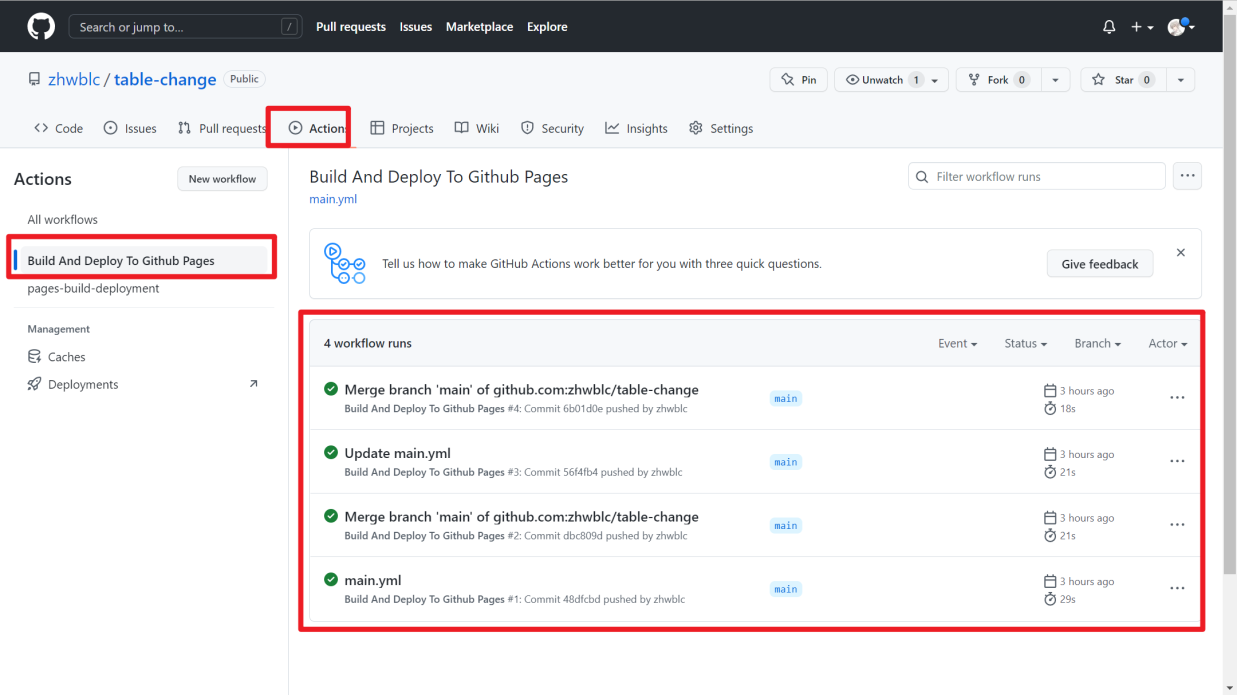Open the notifications bell
The height and width of the screenshot is (695, 1237).
click(1109, 27)
